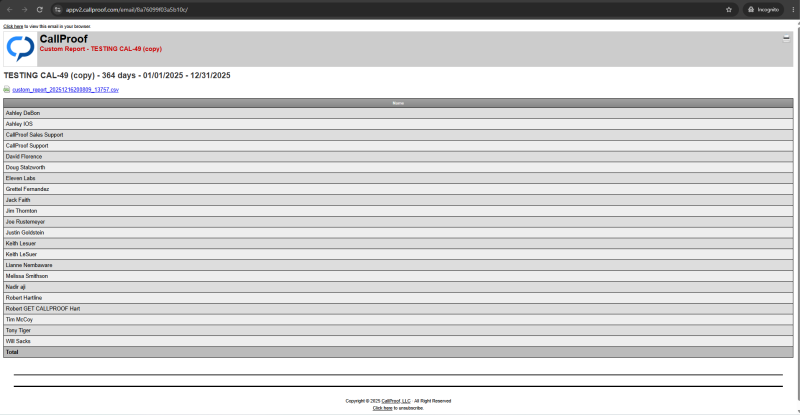Select the CallProof Sales Support row

(398, 135)
